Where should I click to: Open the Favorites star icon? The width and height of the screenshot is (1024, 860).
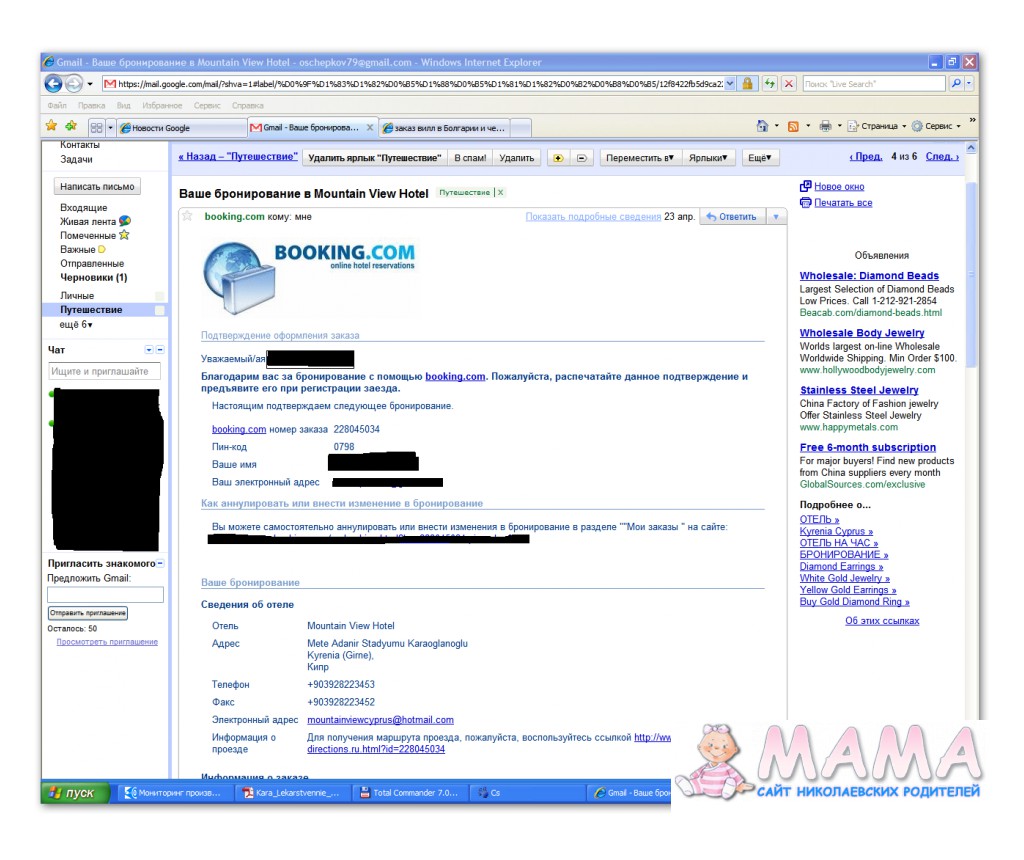click(51, 126)
